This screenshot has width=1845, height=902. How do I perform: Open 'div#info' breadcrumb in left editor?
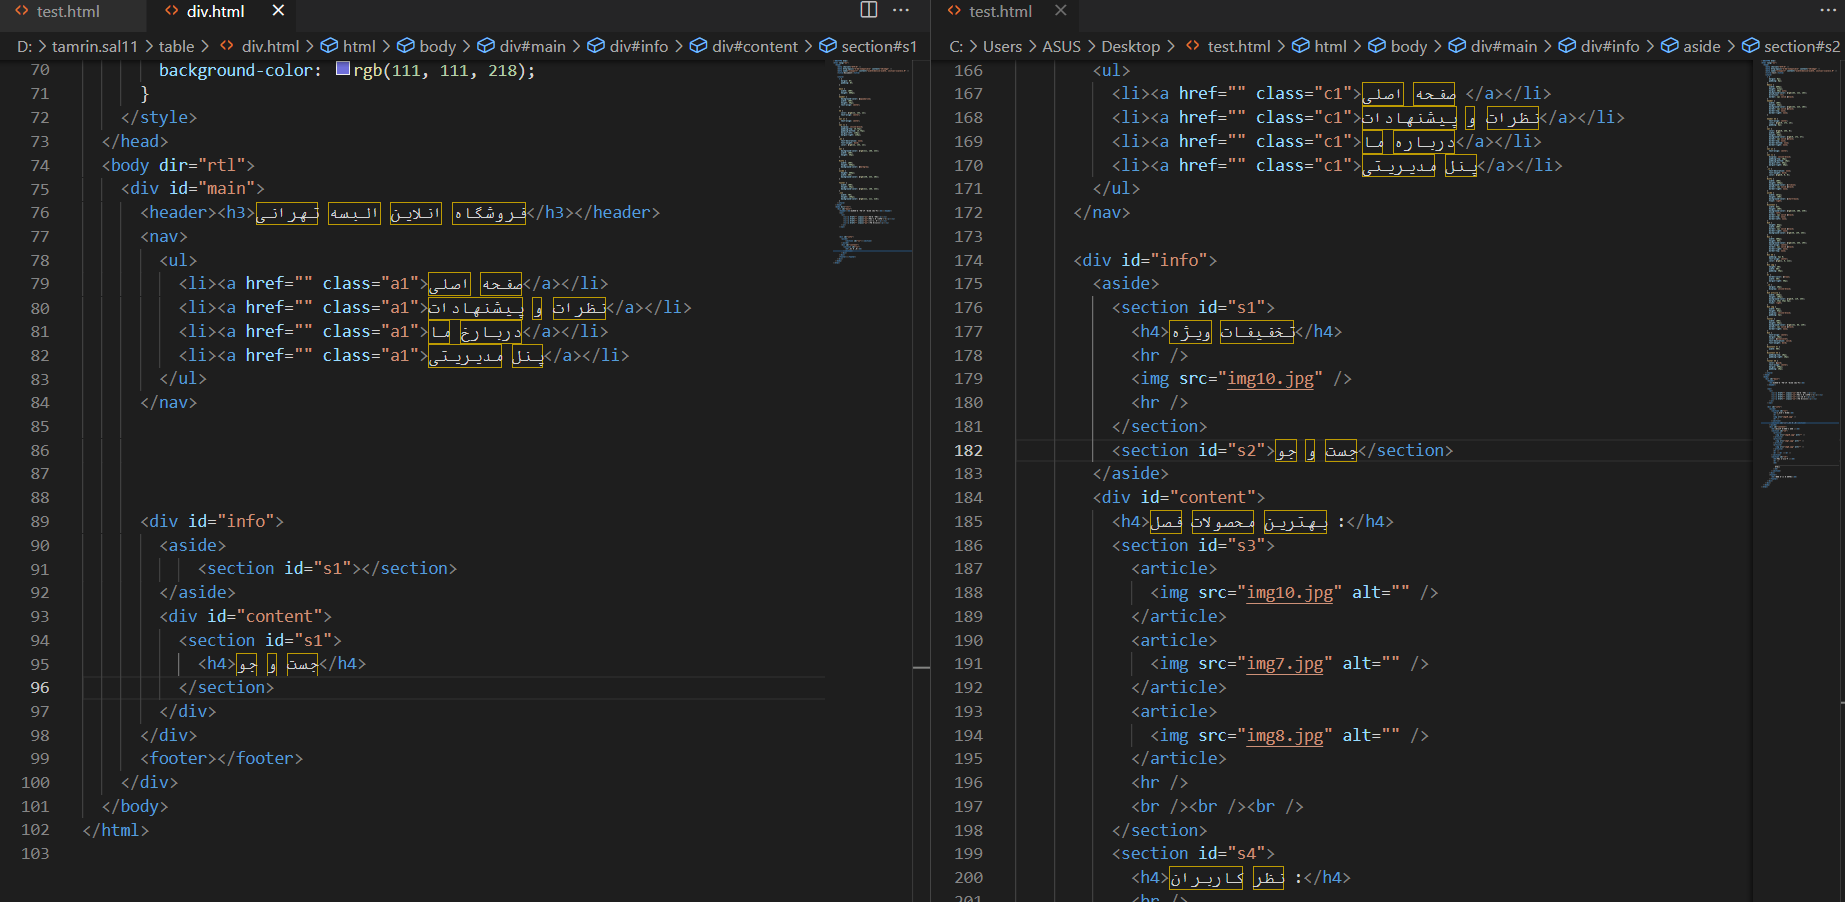639,46
